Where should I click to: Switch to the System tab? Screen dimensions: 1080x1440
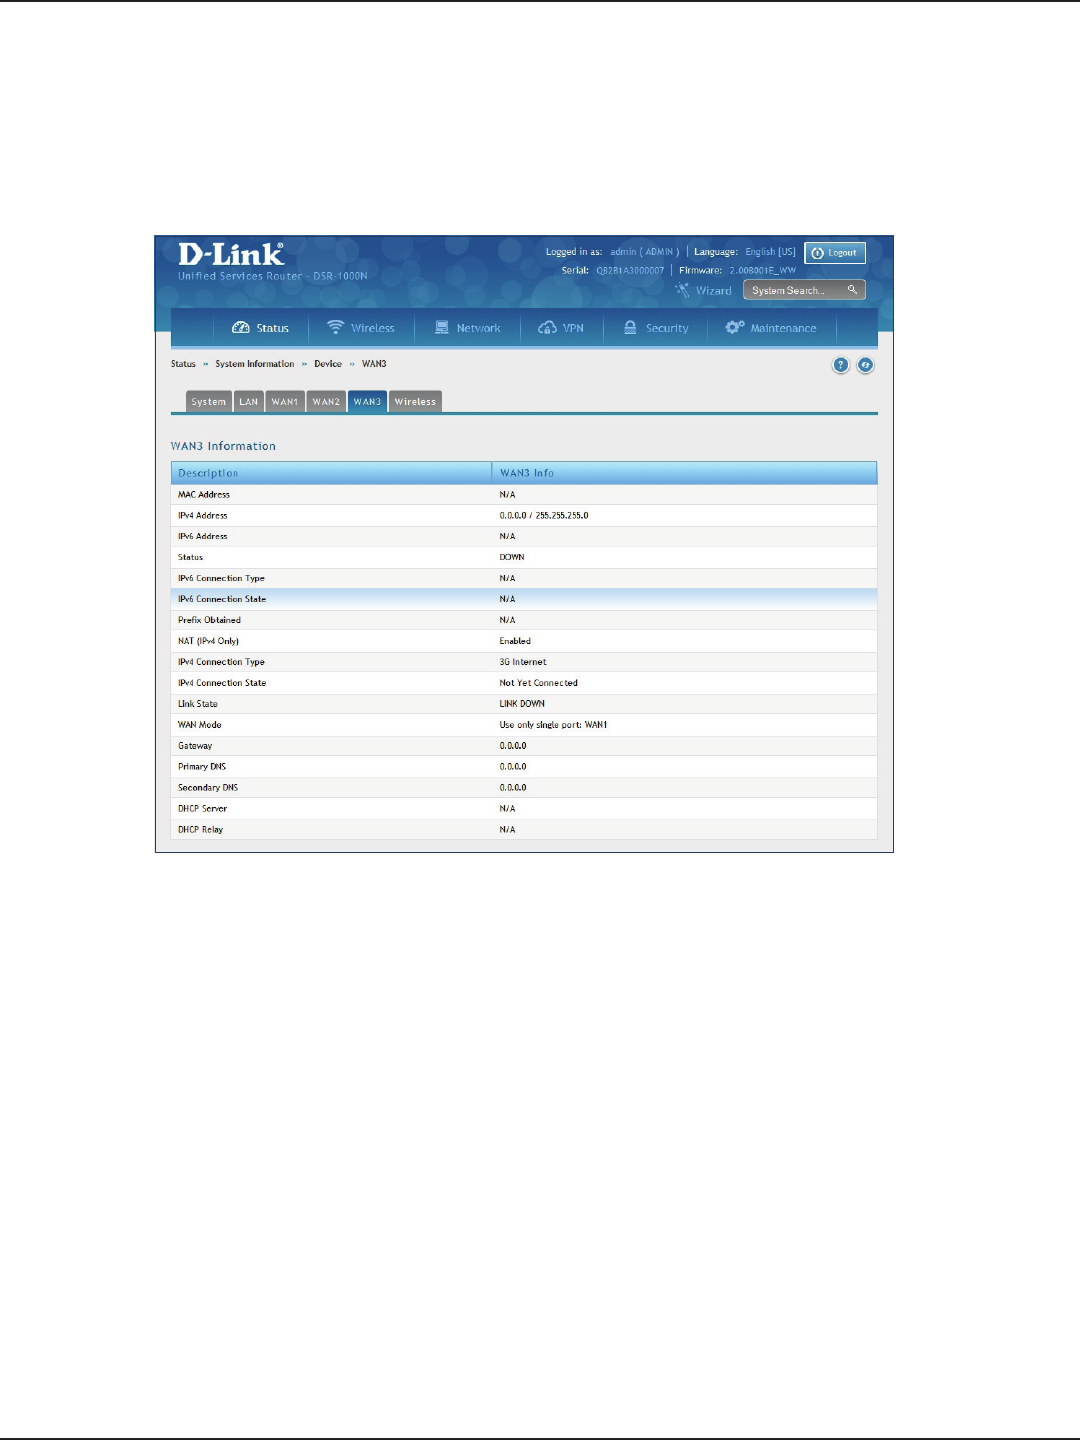pos(209,402)
